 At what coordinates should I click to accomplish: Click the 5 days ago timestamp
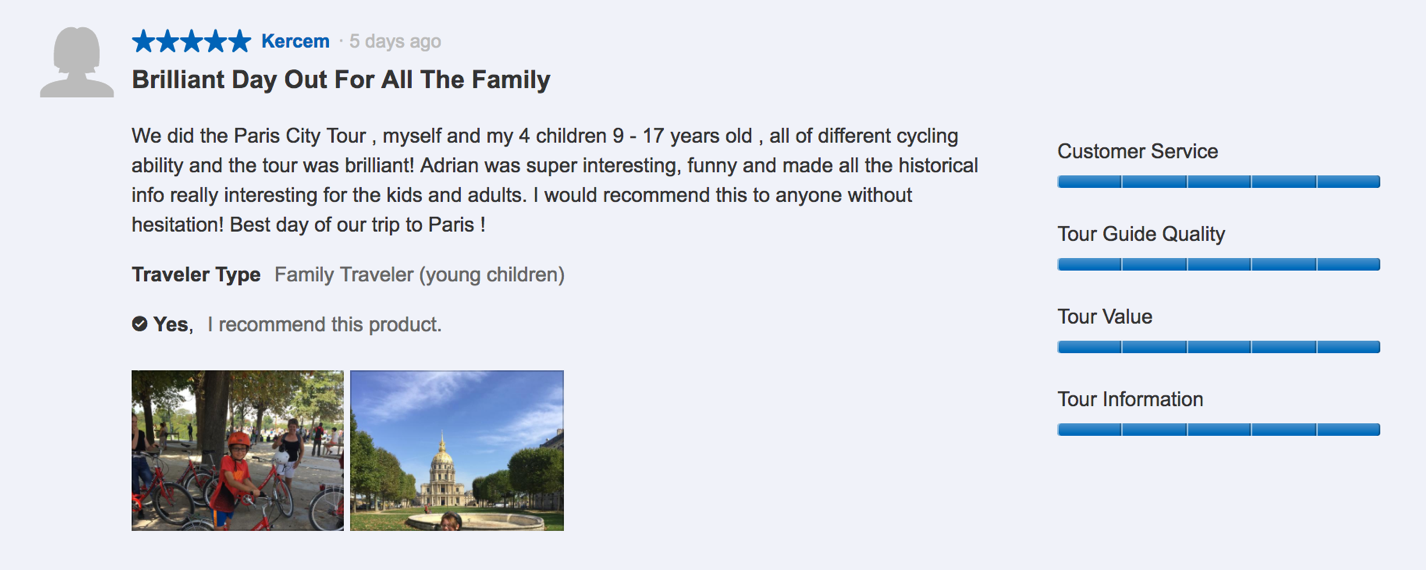pos(395,41)
